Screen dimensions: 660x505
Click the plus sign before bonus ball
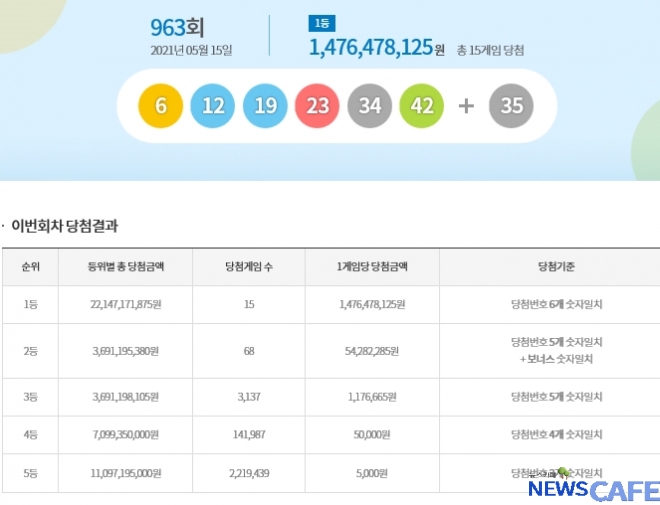click(x=466, y=106)
